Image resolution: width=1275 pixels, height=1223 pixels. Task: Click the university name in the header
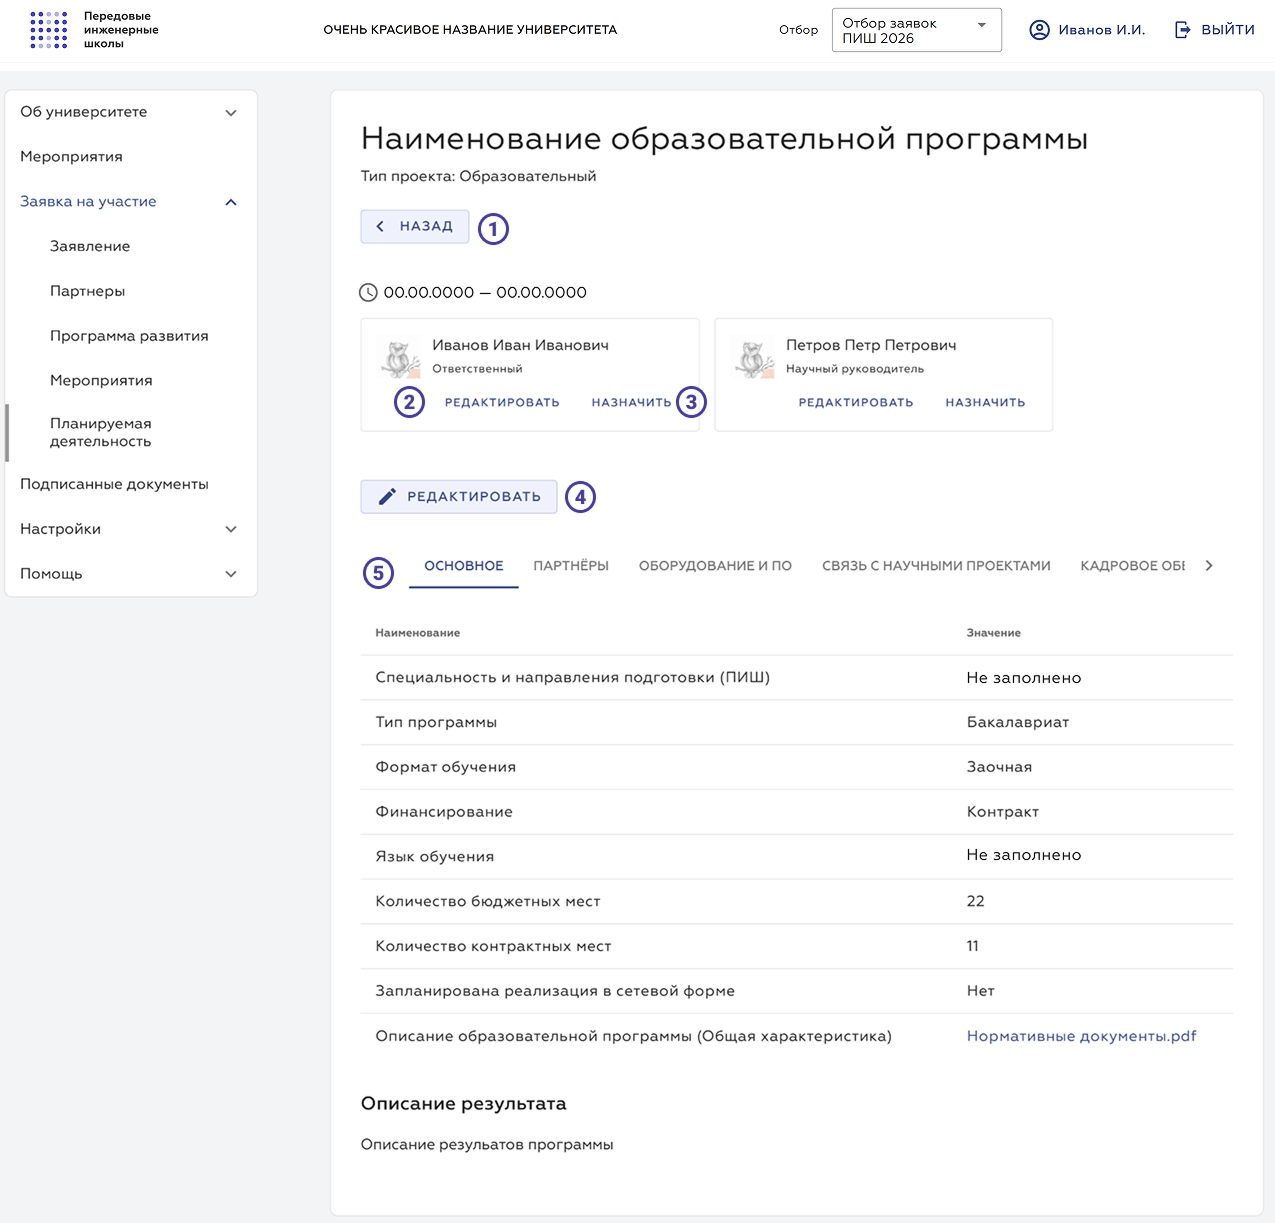point(470,30)
